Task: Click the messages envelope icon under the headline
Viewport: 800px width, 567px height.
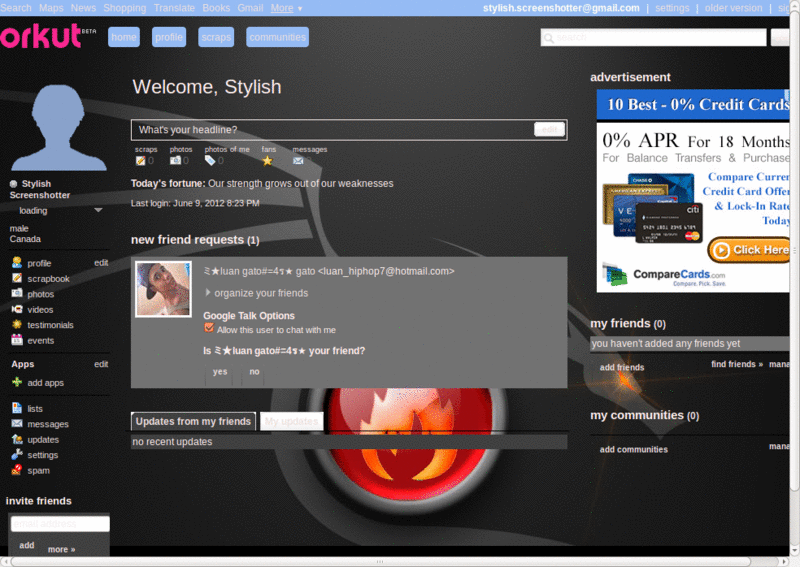Action: point(298,161)
